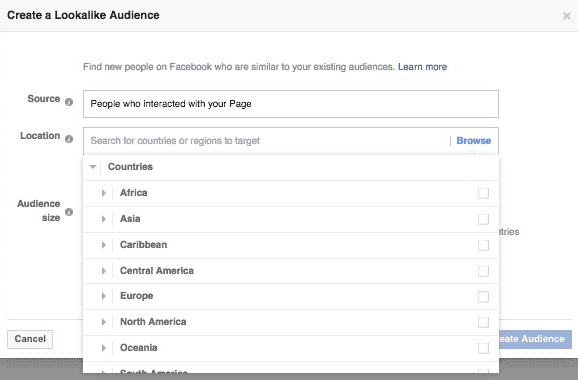Screen dimensions: 578x380
Task: Select the Africa row label
Action: (133, 193)
